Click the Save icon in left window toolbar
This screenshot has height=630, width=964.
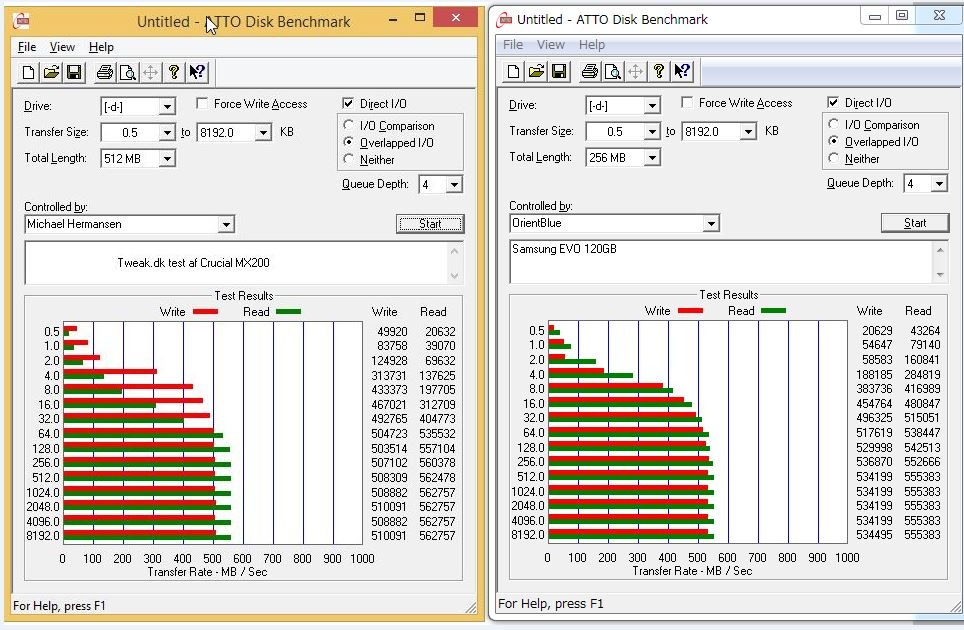click(73, 72)
